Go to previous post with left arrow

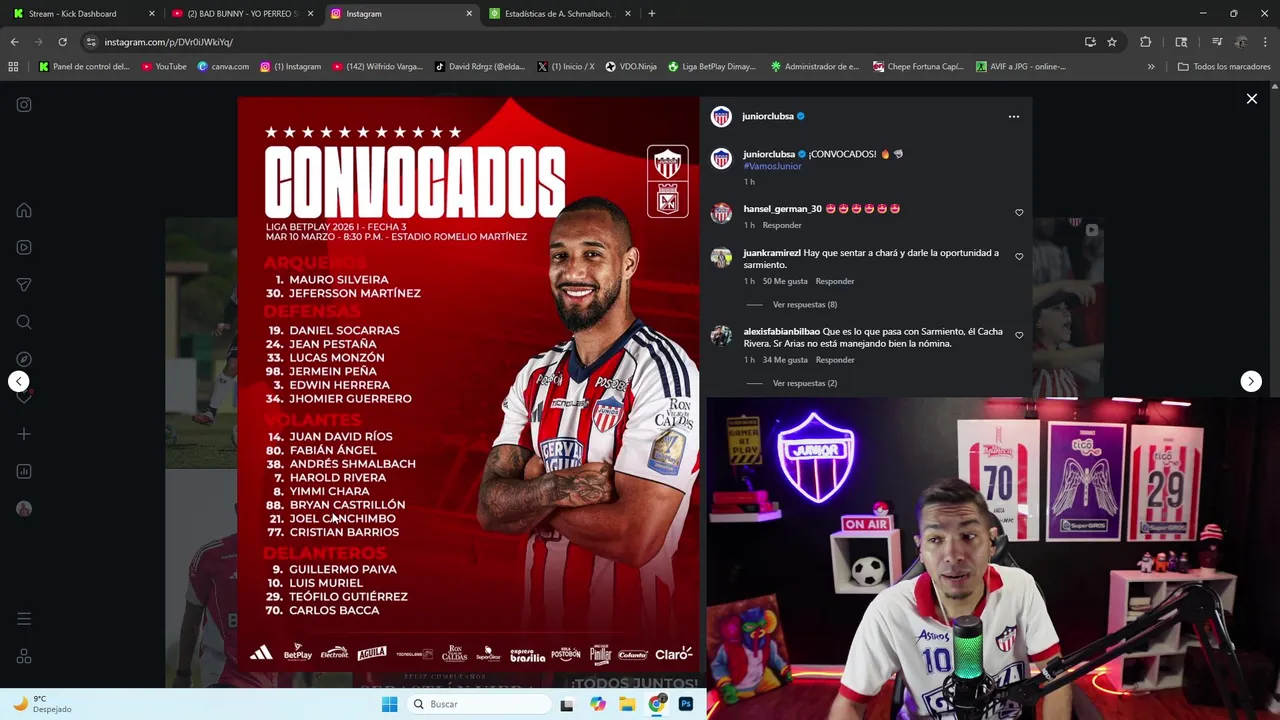(18, 381)
